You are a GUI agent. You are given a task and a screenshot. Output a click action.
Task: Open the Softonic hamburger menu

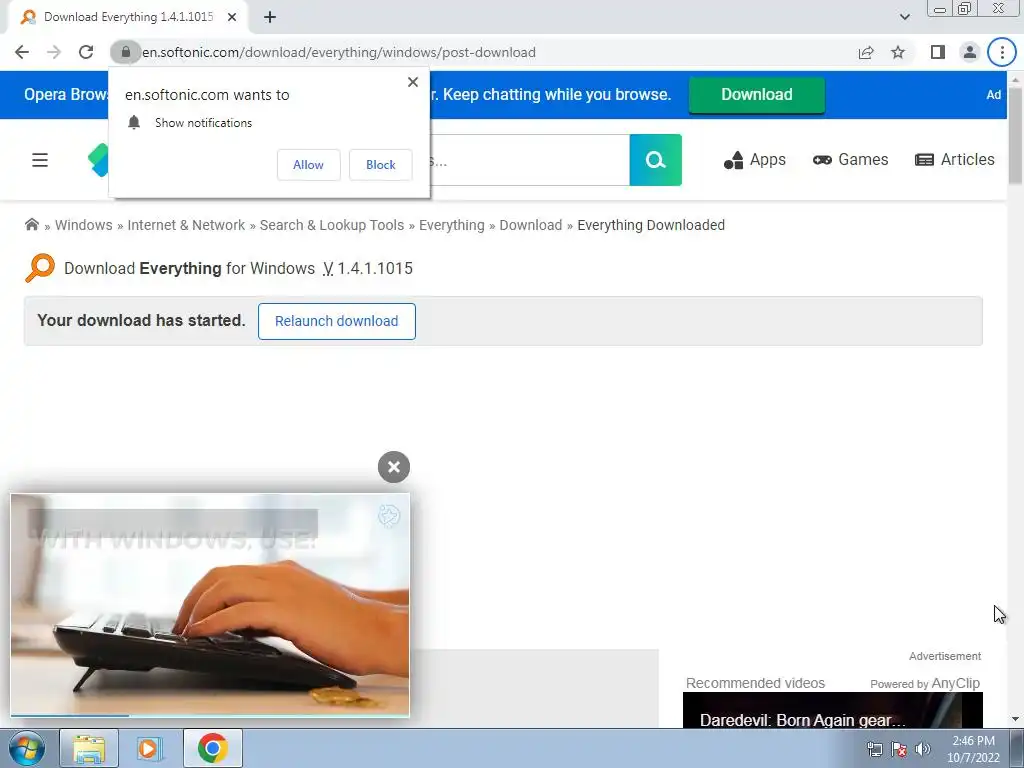[40, 160]
